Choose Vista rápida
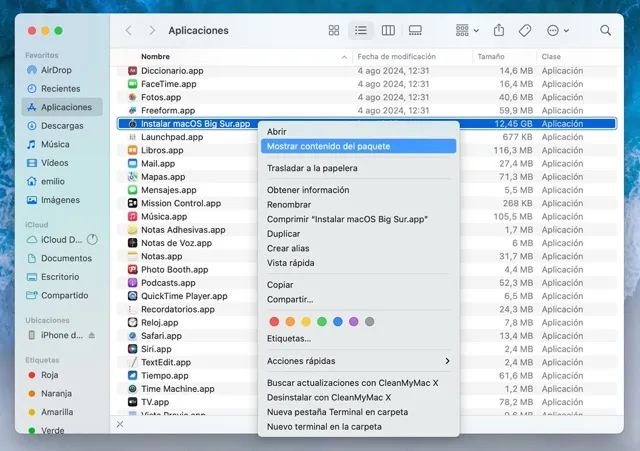The height and width of the screenshot is (451, 640). click(x=358, y=263)
